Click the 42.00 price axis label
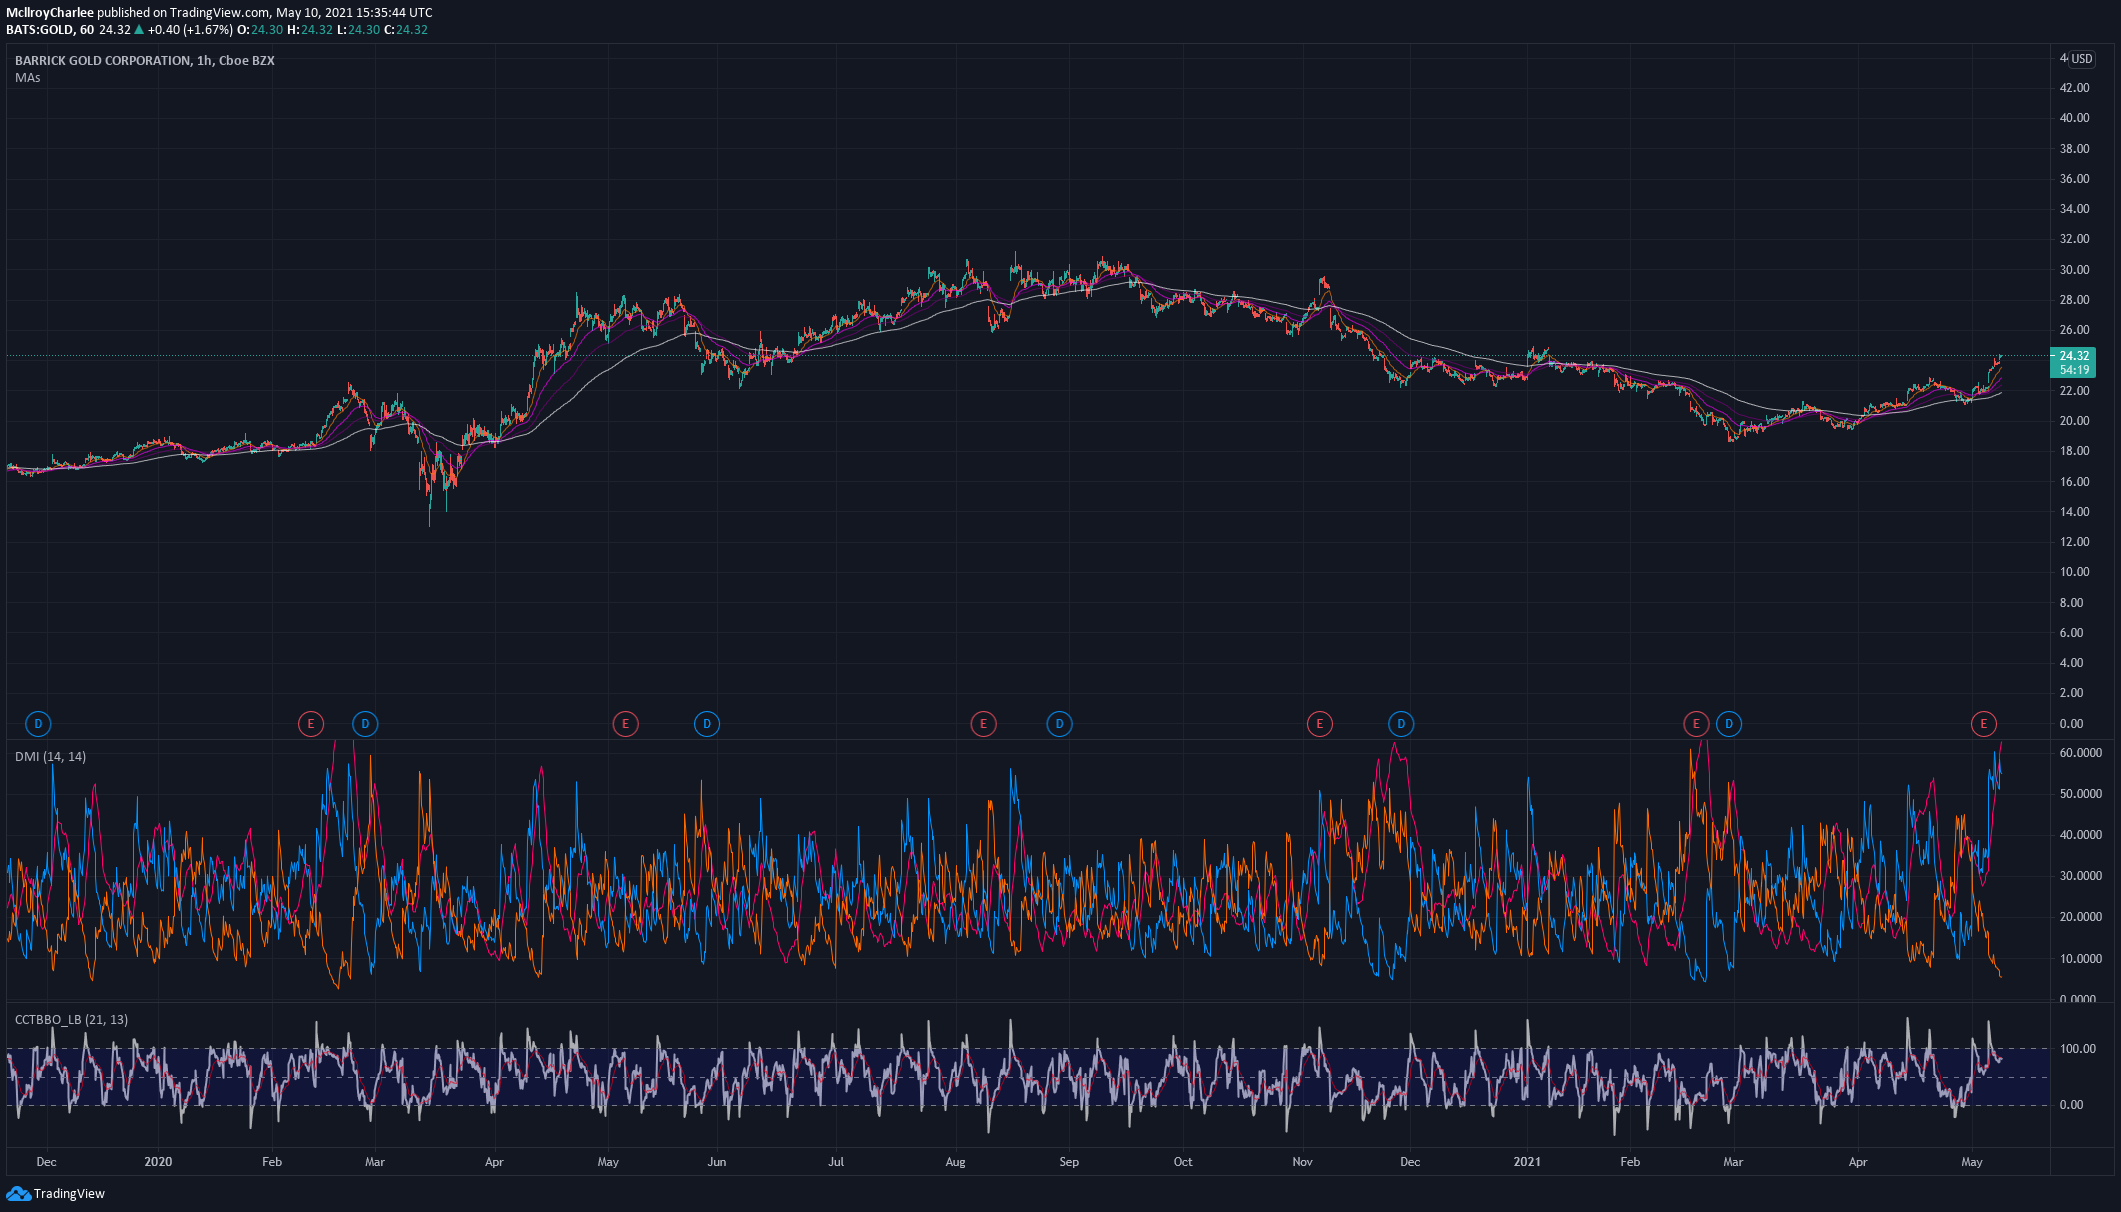 (2074, 88)
